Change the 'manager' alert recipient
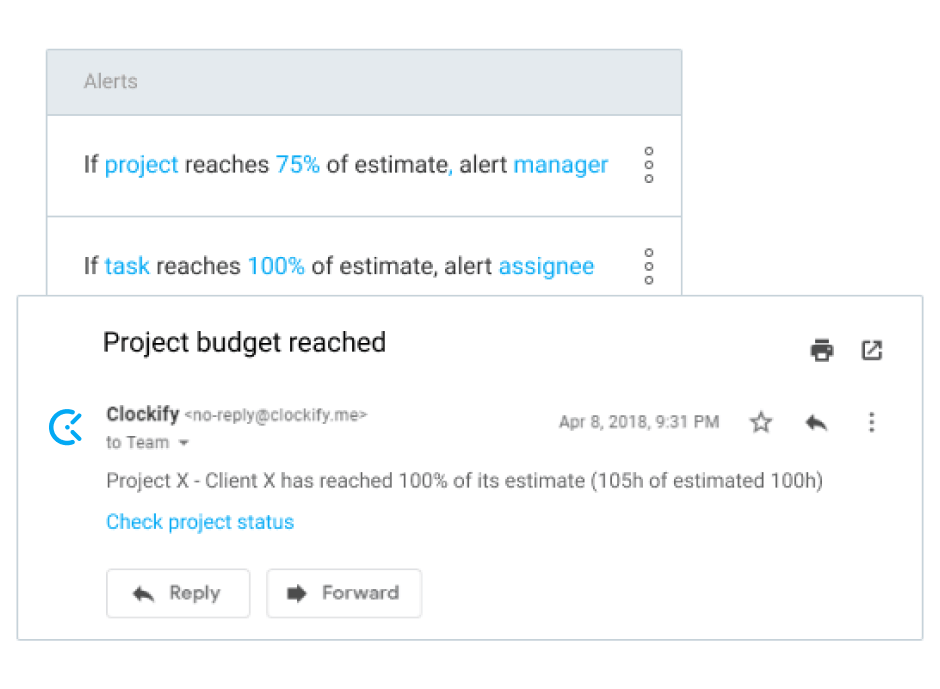940x689 pixels. [560, 165]
